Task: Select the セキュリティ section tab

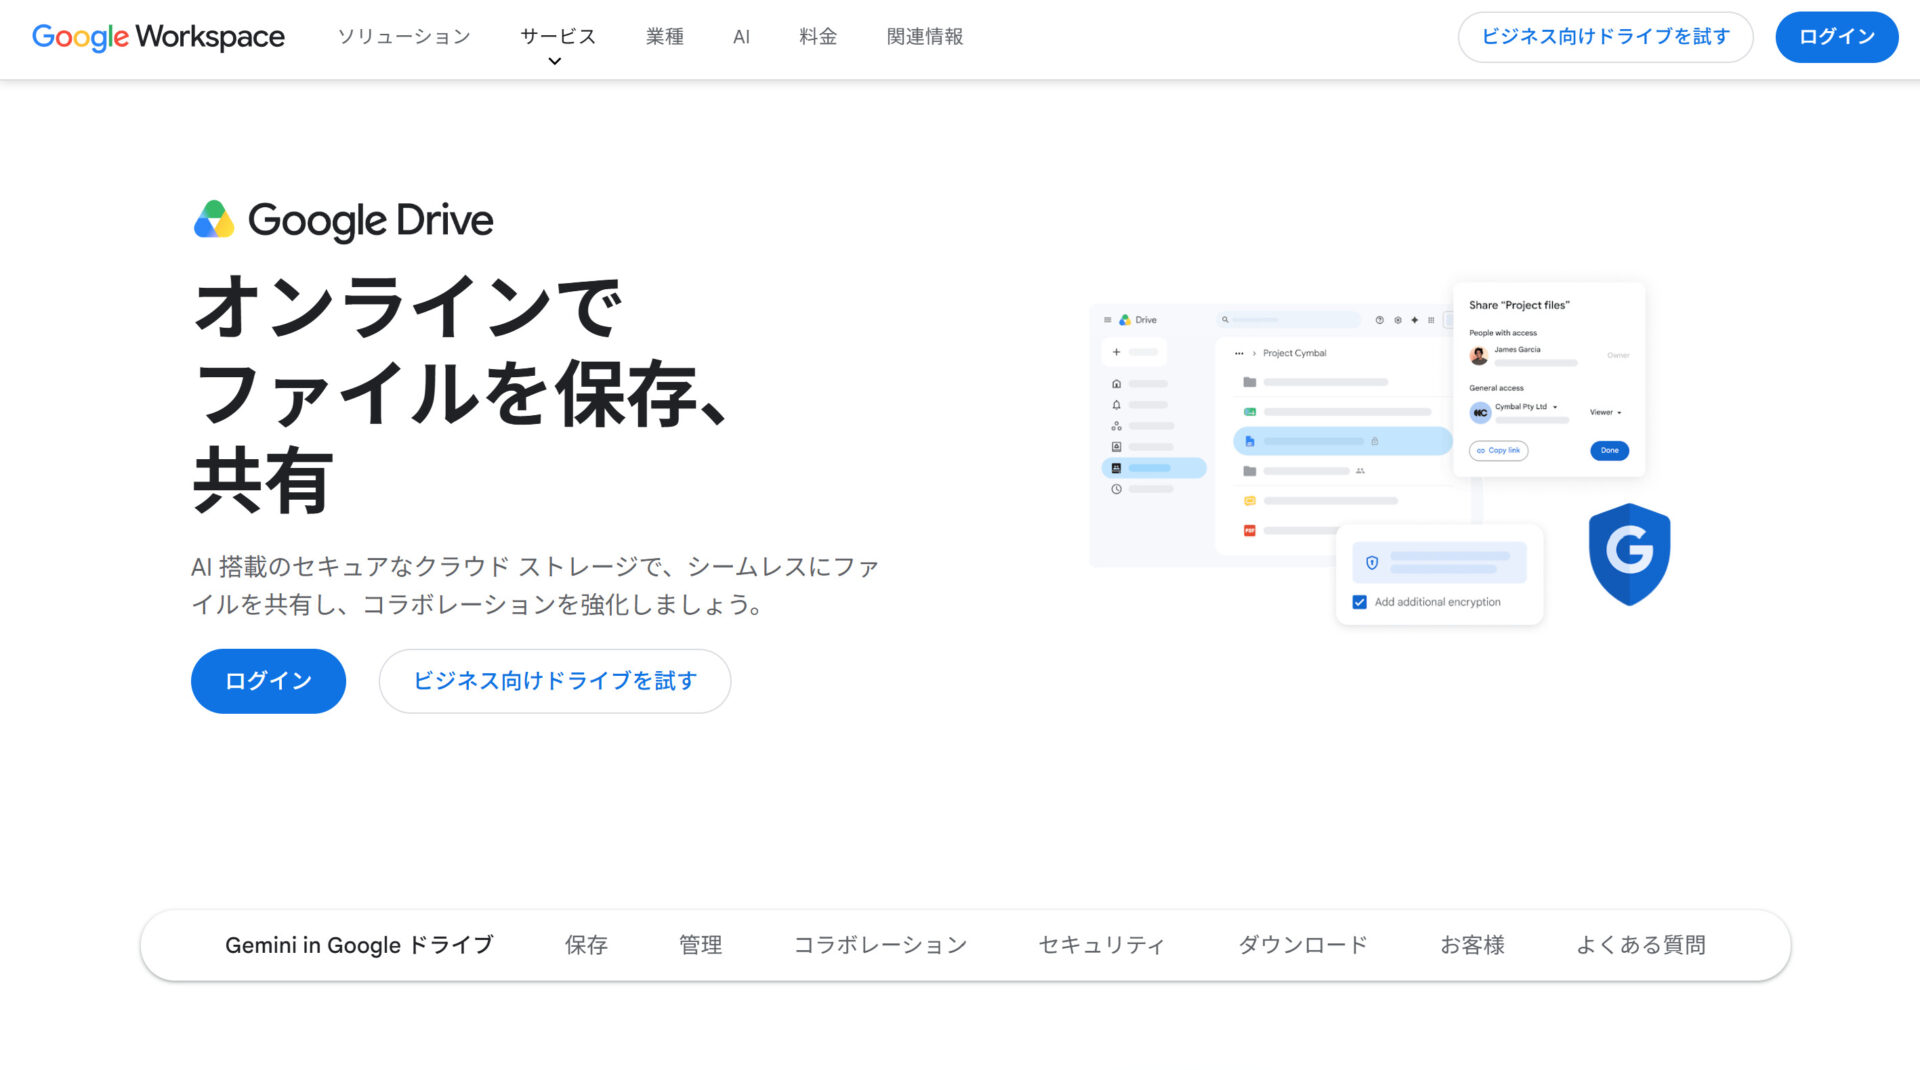Action: point(1102,945)
